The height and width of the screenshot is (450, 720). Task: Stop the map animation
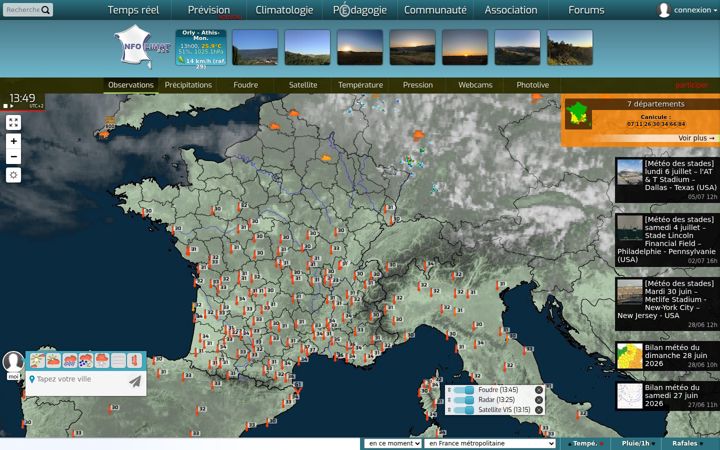coord(6,106)
